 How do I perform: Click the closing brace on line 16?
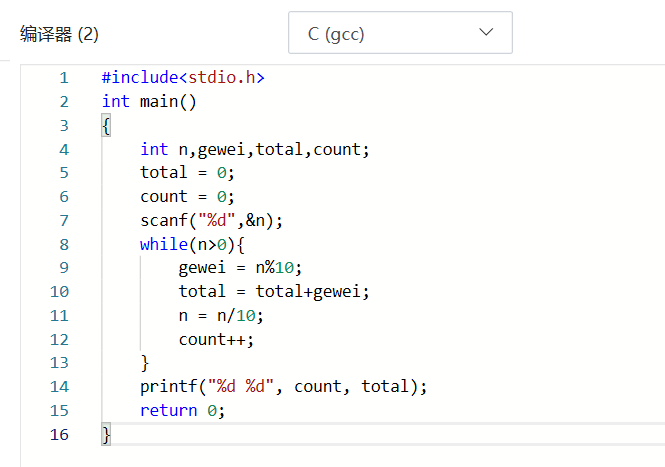coord(106,434)
